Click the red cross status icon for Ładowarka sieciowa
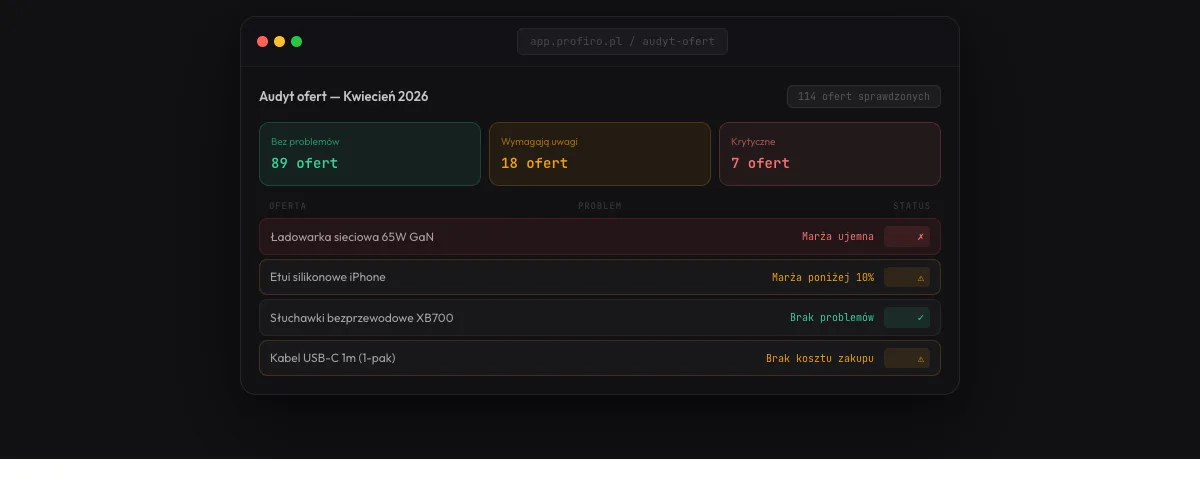 [907, 237]
